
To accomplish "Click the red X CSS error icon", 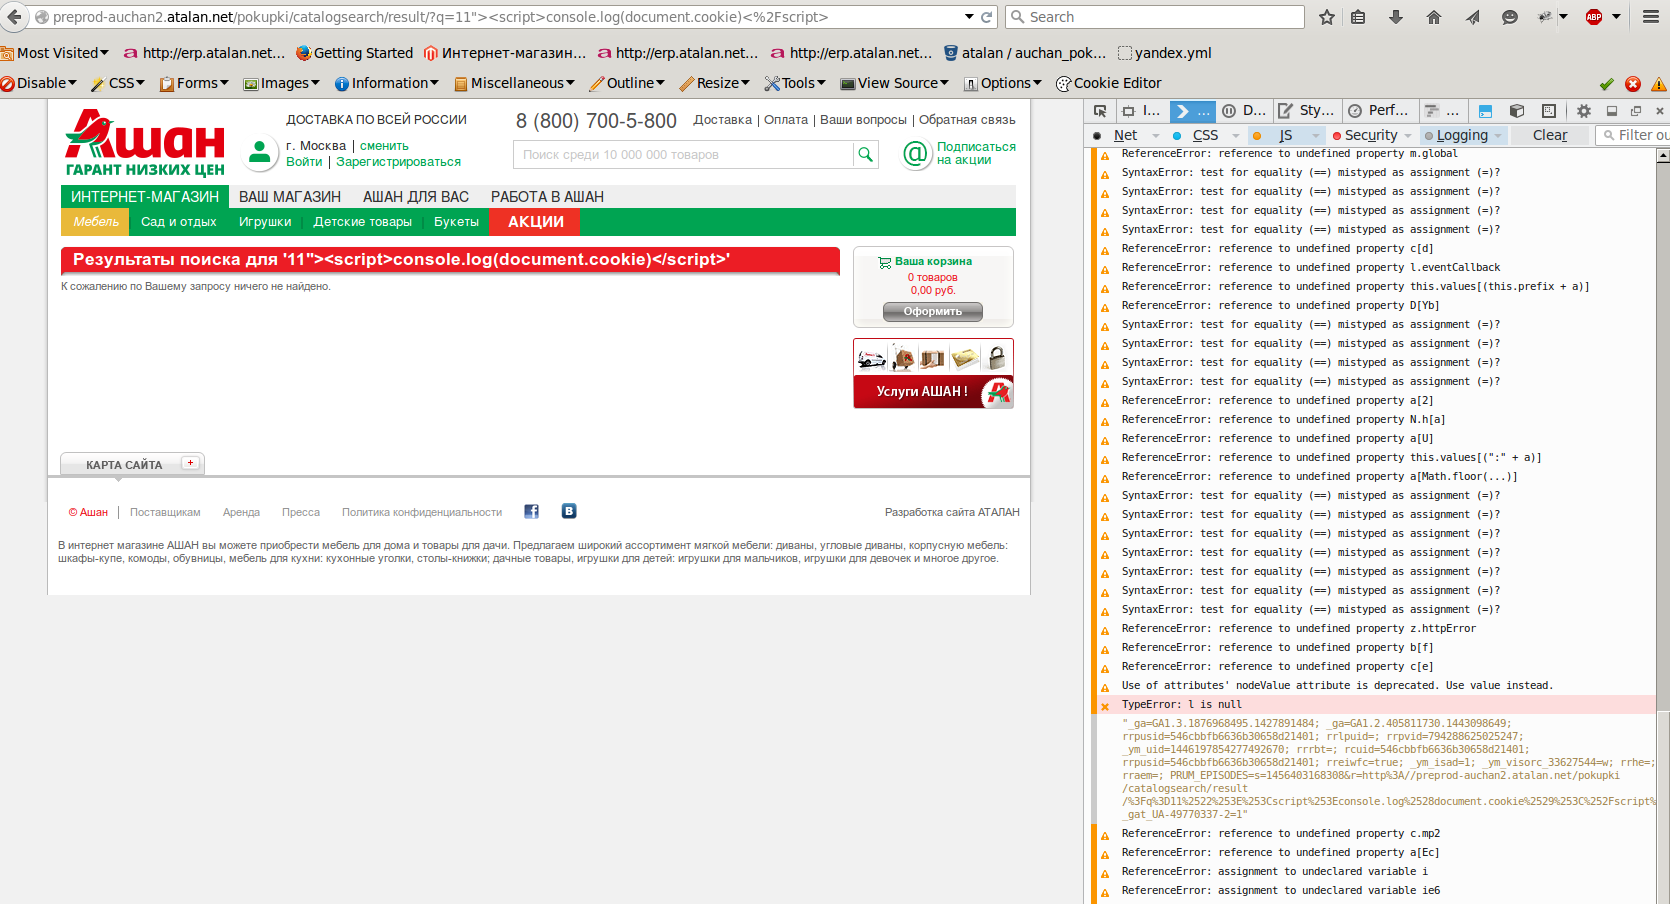I will point(1633,84).
